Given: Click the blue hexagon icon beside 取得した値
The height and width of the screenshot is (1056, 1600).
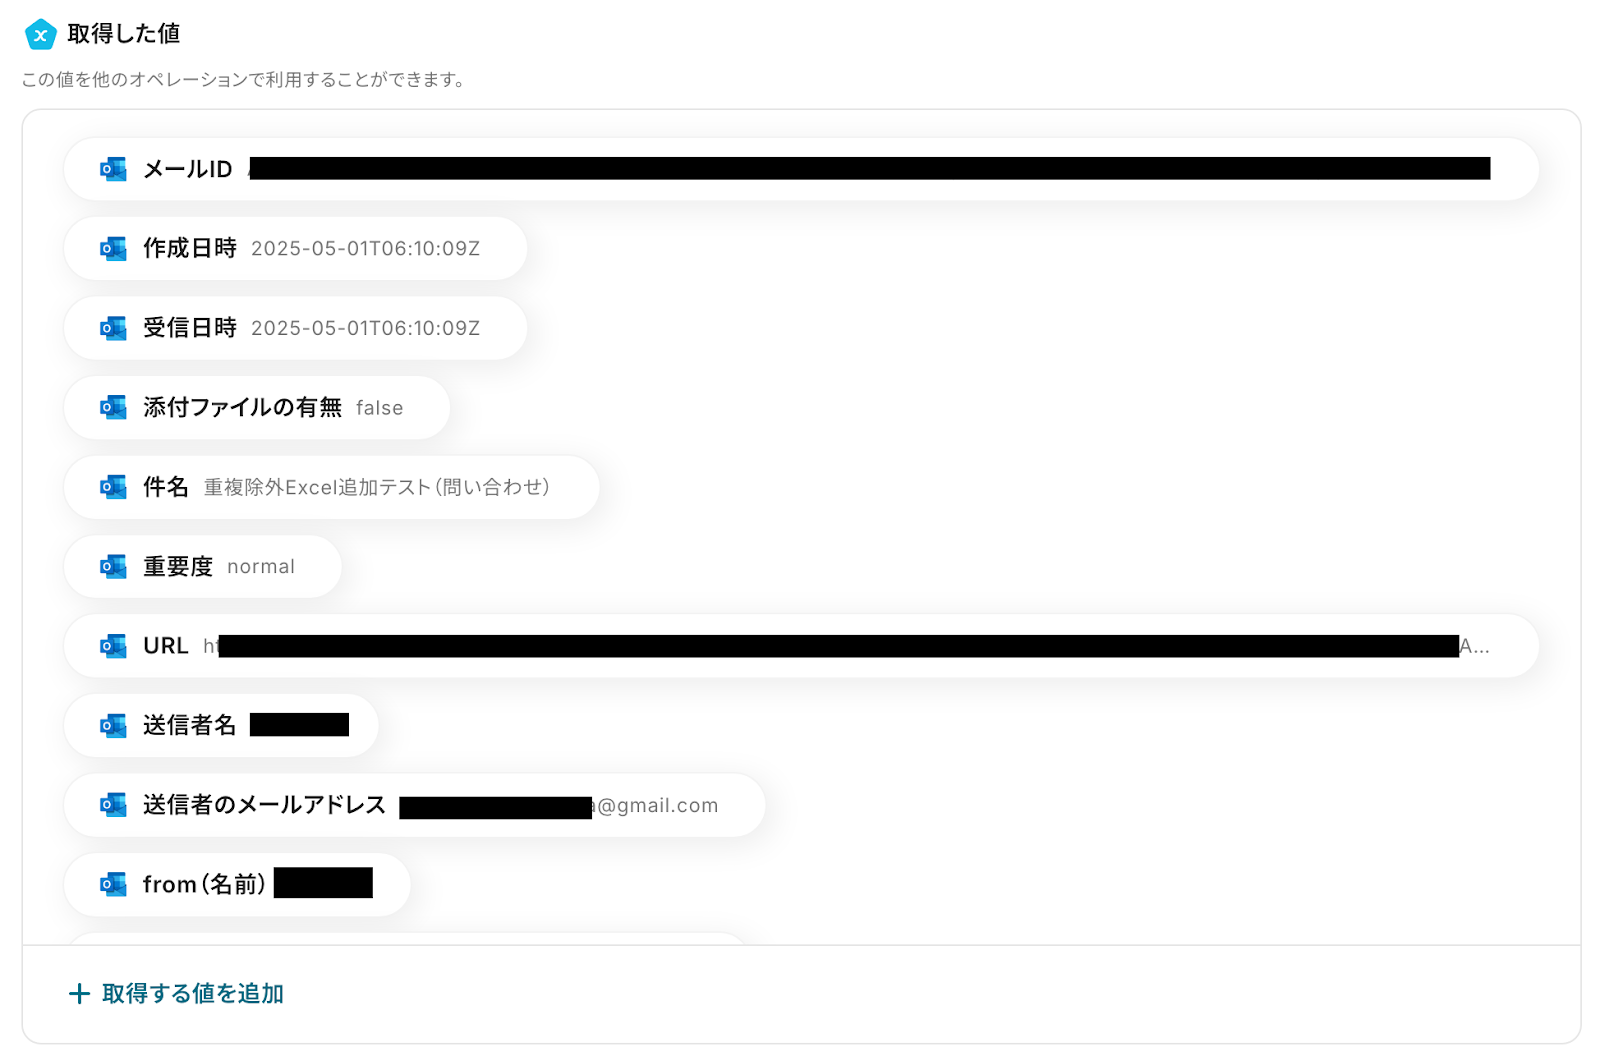Looking at the screenshot, I should click(40, 35).
